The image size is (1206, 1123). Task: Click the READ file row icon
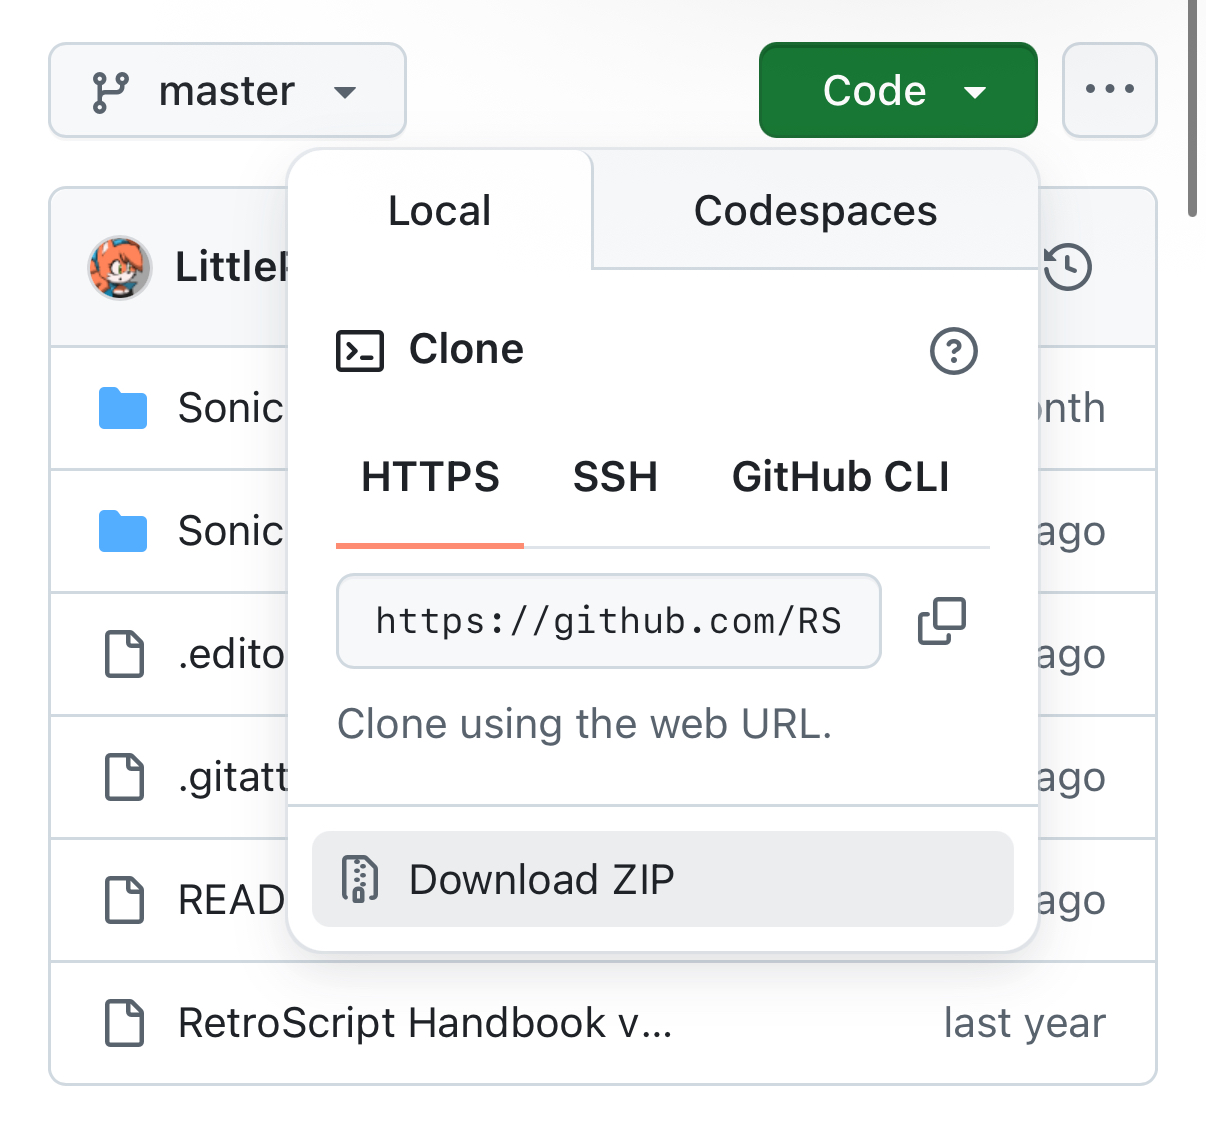tap(125, 900)
